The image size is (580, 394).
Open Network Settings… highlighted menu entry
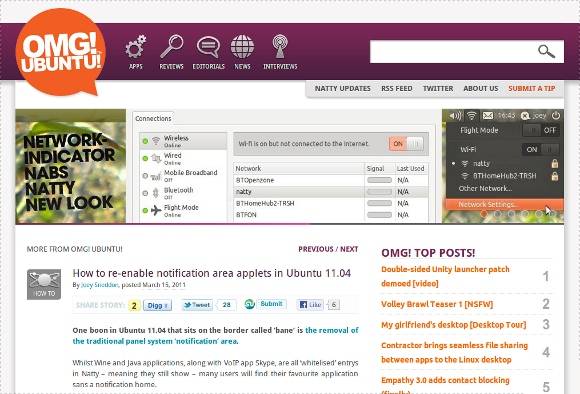point(505,204)
